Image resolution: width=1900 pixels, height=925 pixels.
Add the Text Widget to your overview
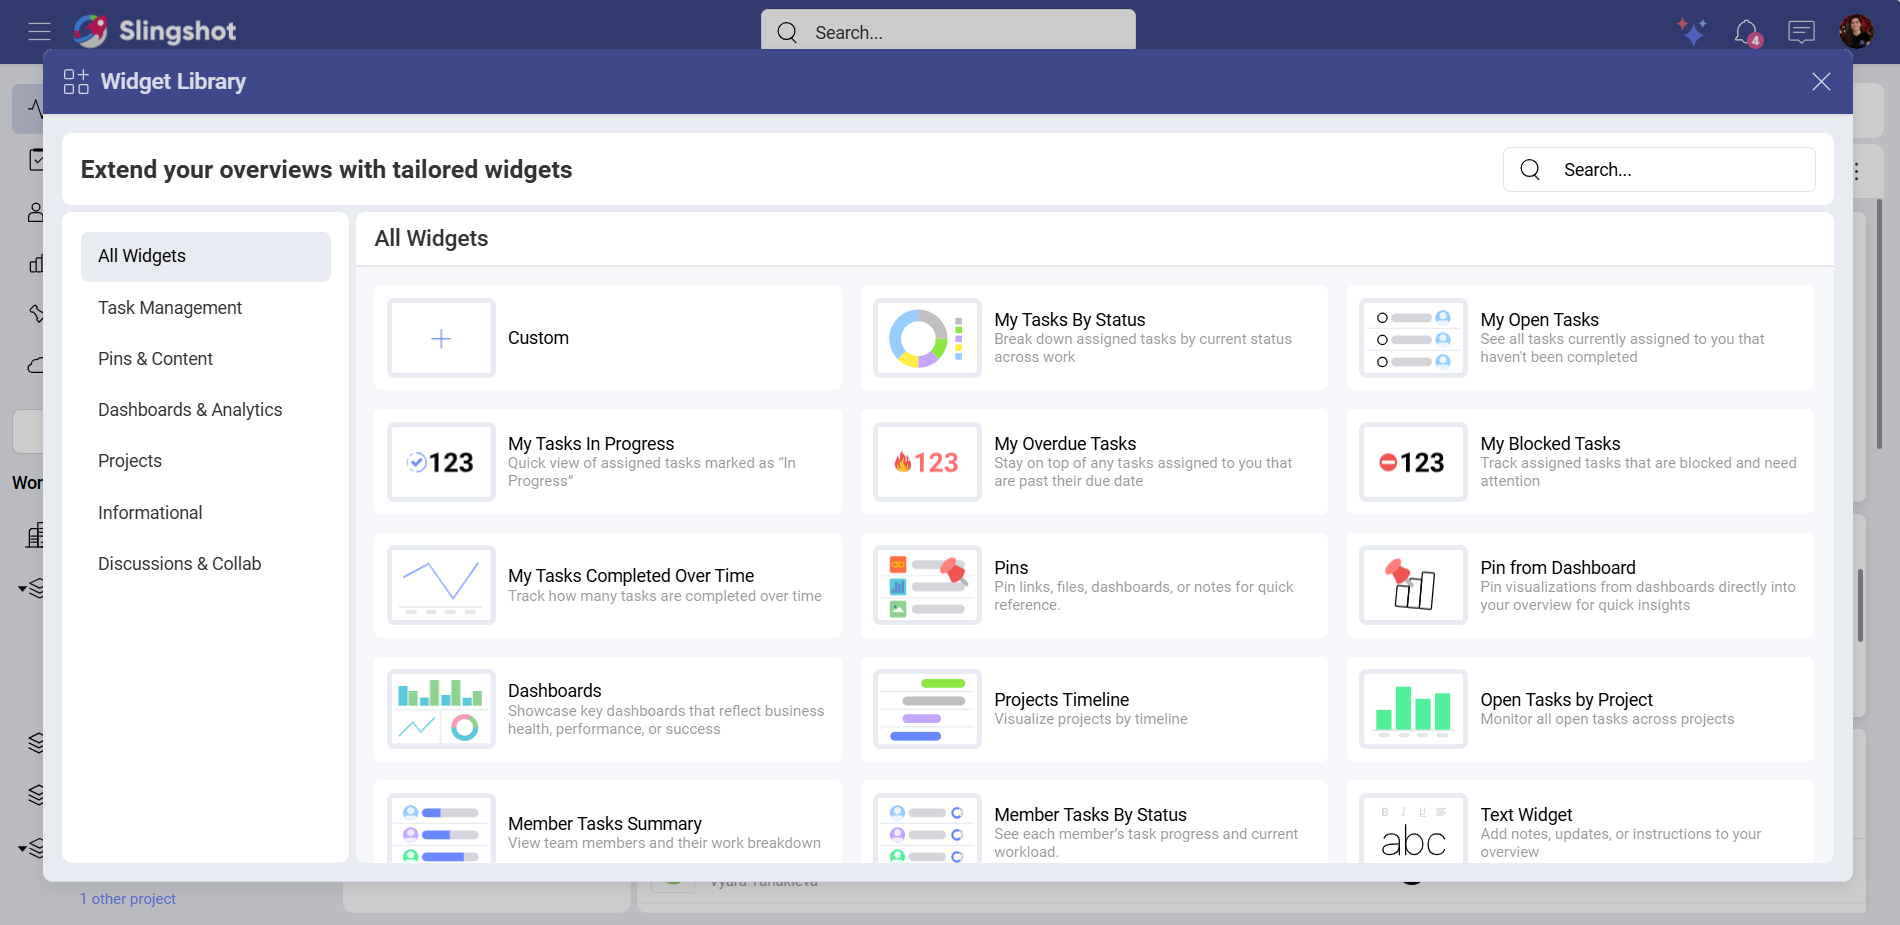tap(1579, 830)
